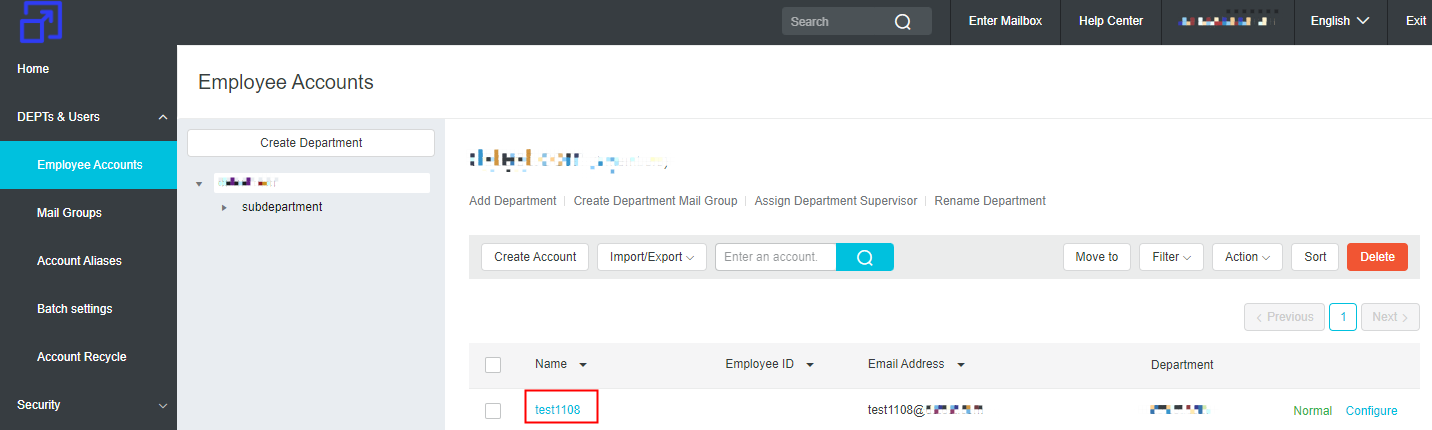1432x430 pixels.
Task: Collapse the DEPTs & Users sidebar section
Action: [x=162, y=117]
